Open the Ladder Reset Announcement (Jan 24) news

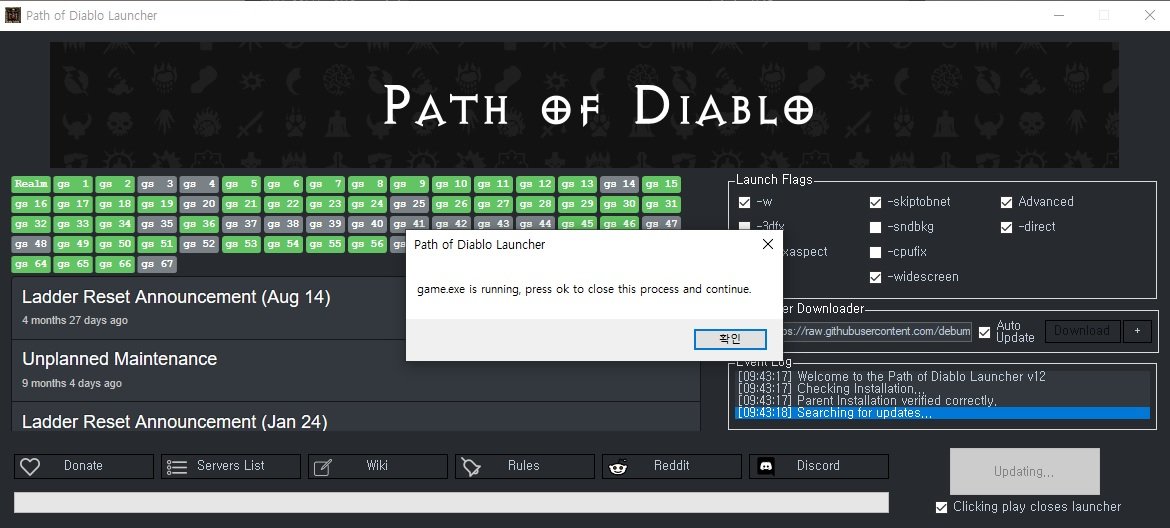(x=175, y=421)
